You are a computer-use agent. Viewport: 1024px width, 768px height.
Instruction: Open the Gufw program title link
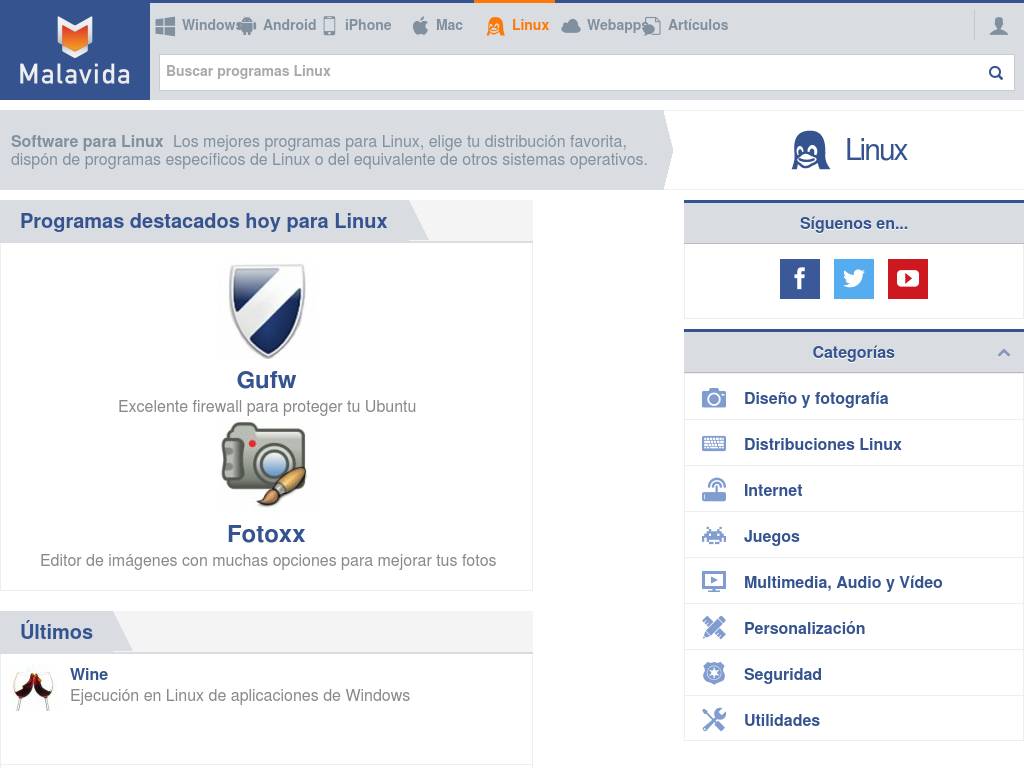pos(266,379)
